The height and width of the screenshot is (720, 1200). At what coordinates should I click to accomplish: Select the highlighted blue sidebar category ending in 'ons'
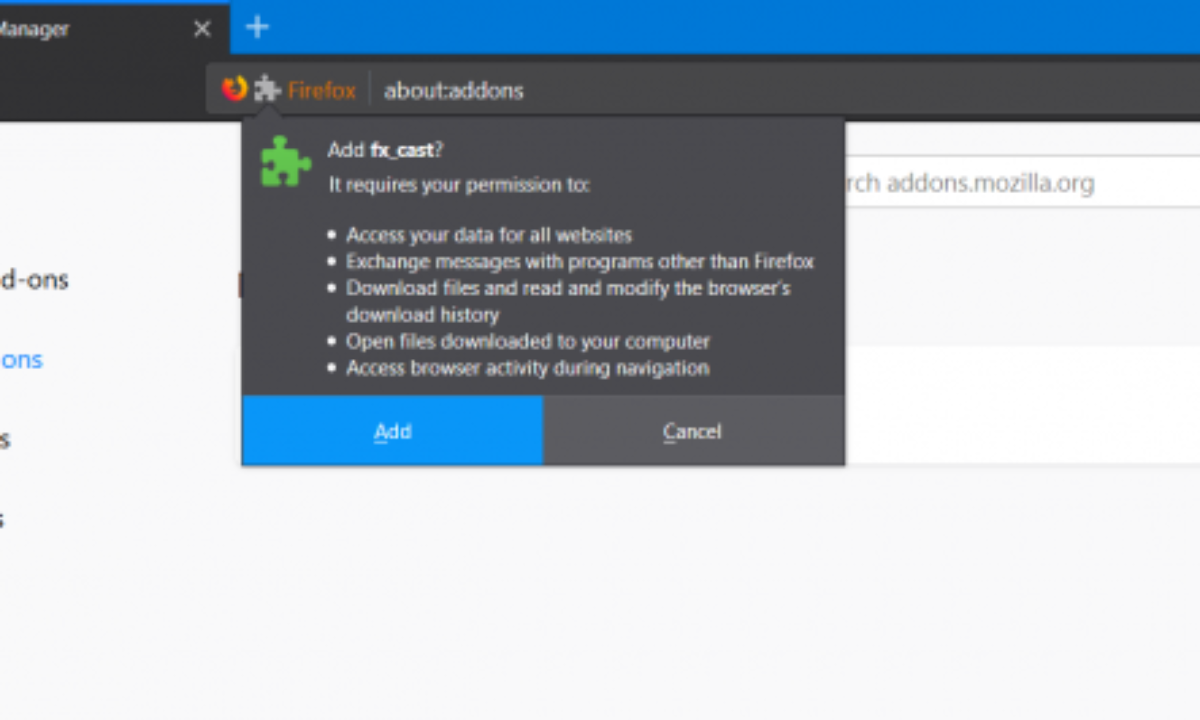(x=21, y=360)
